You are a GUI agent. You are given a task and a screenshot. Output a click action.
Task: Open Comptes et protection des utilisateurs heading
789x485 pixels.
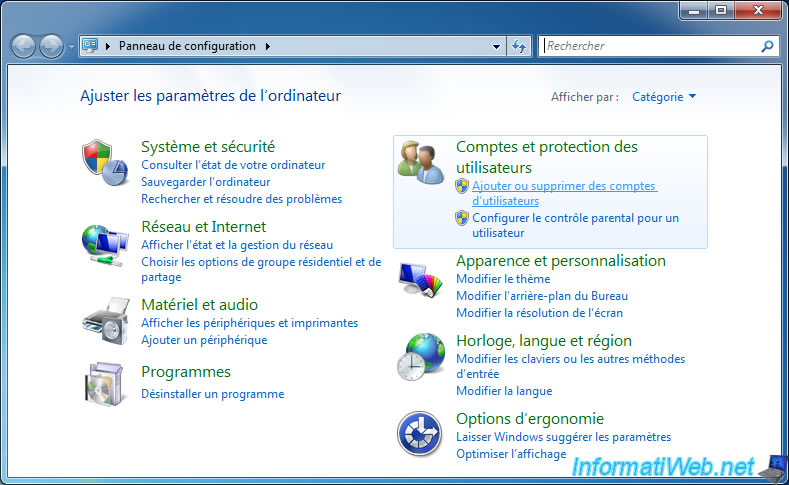tap(546, 157)
